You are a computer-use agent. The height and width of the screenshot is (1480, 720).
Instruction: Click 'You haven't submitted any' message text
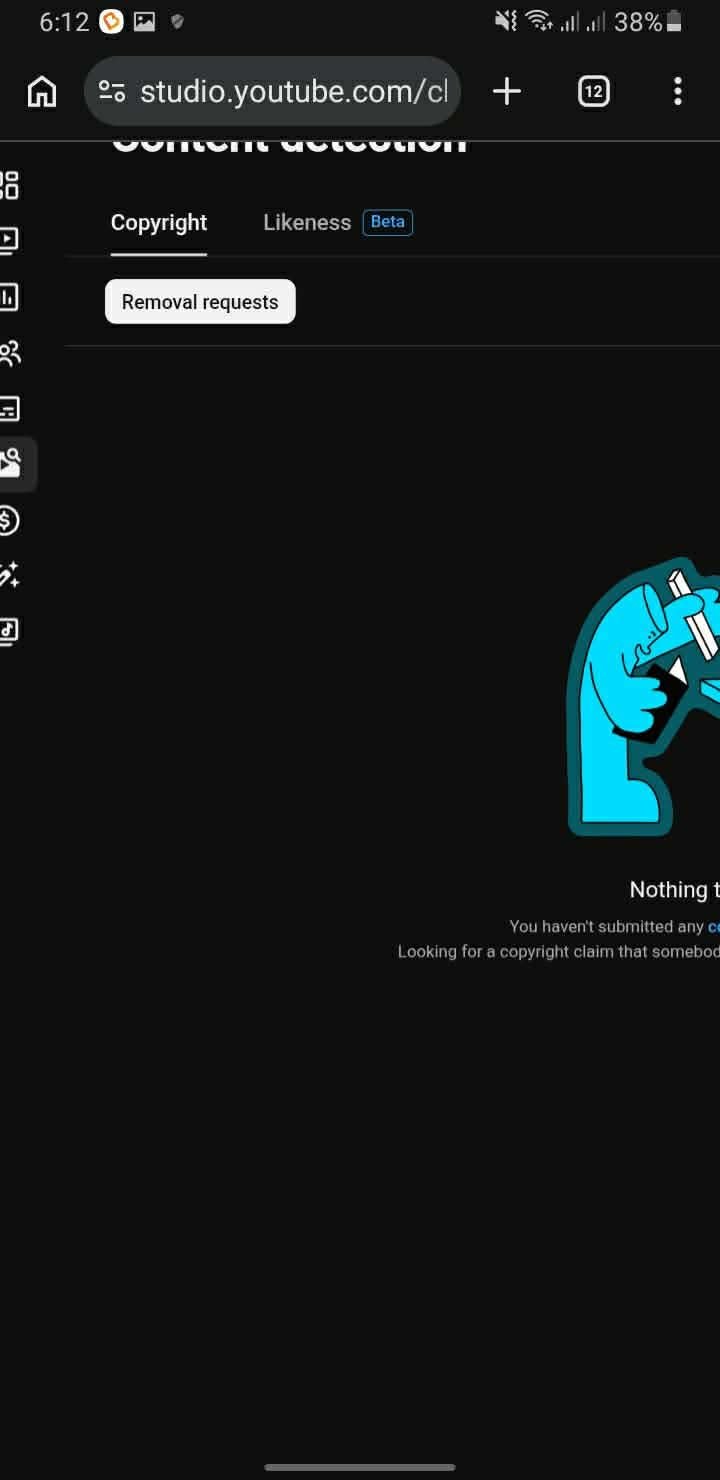(606, 927)
